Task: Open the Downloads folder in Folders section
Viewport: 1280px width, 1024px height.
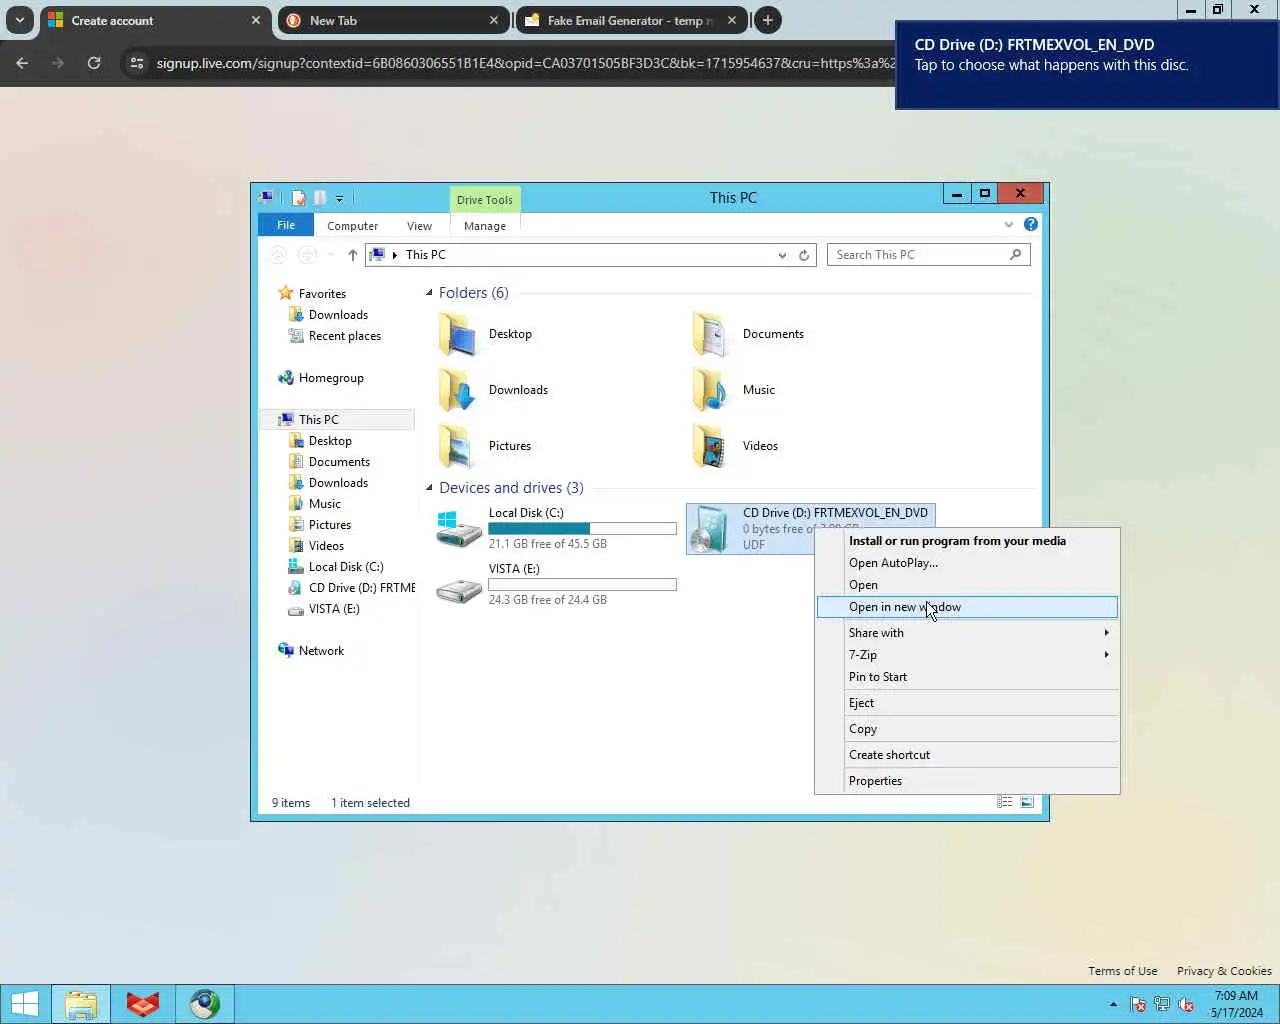Action: (458, 390)
